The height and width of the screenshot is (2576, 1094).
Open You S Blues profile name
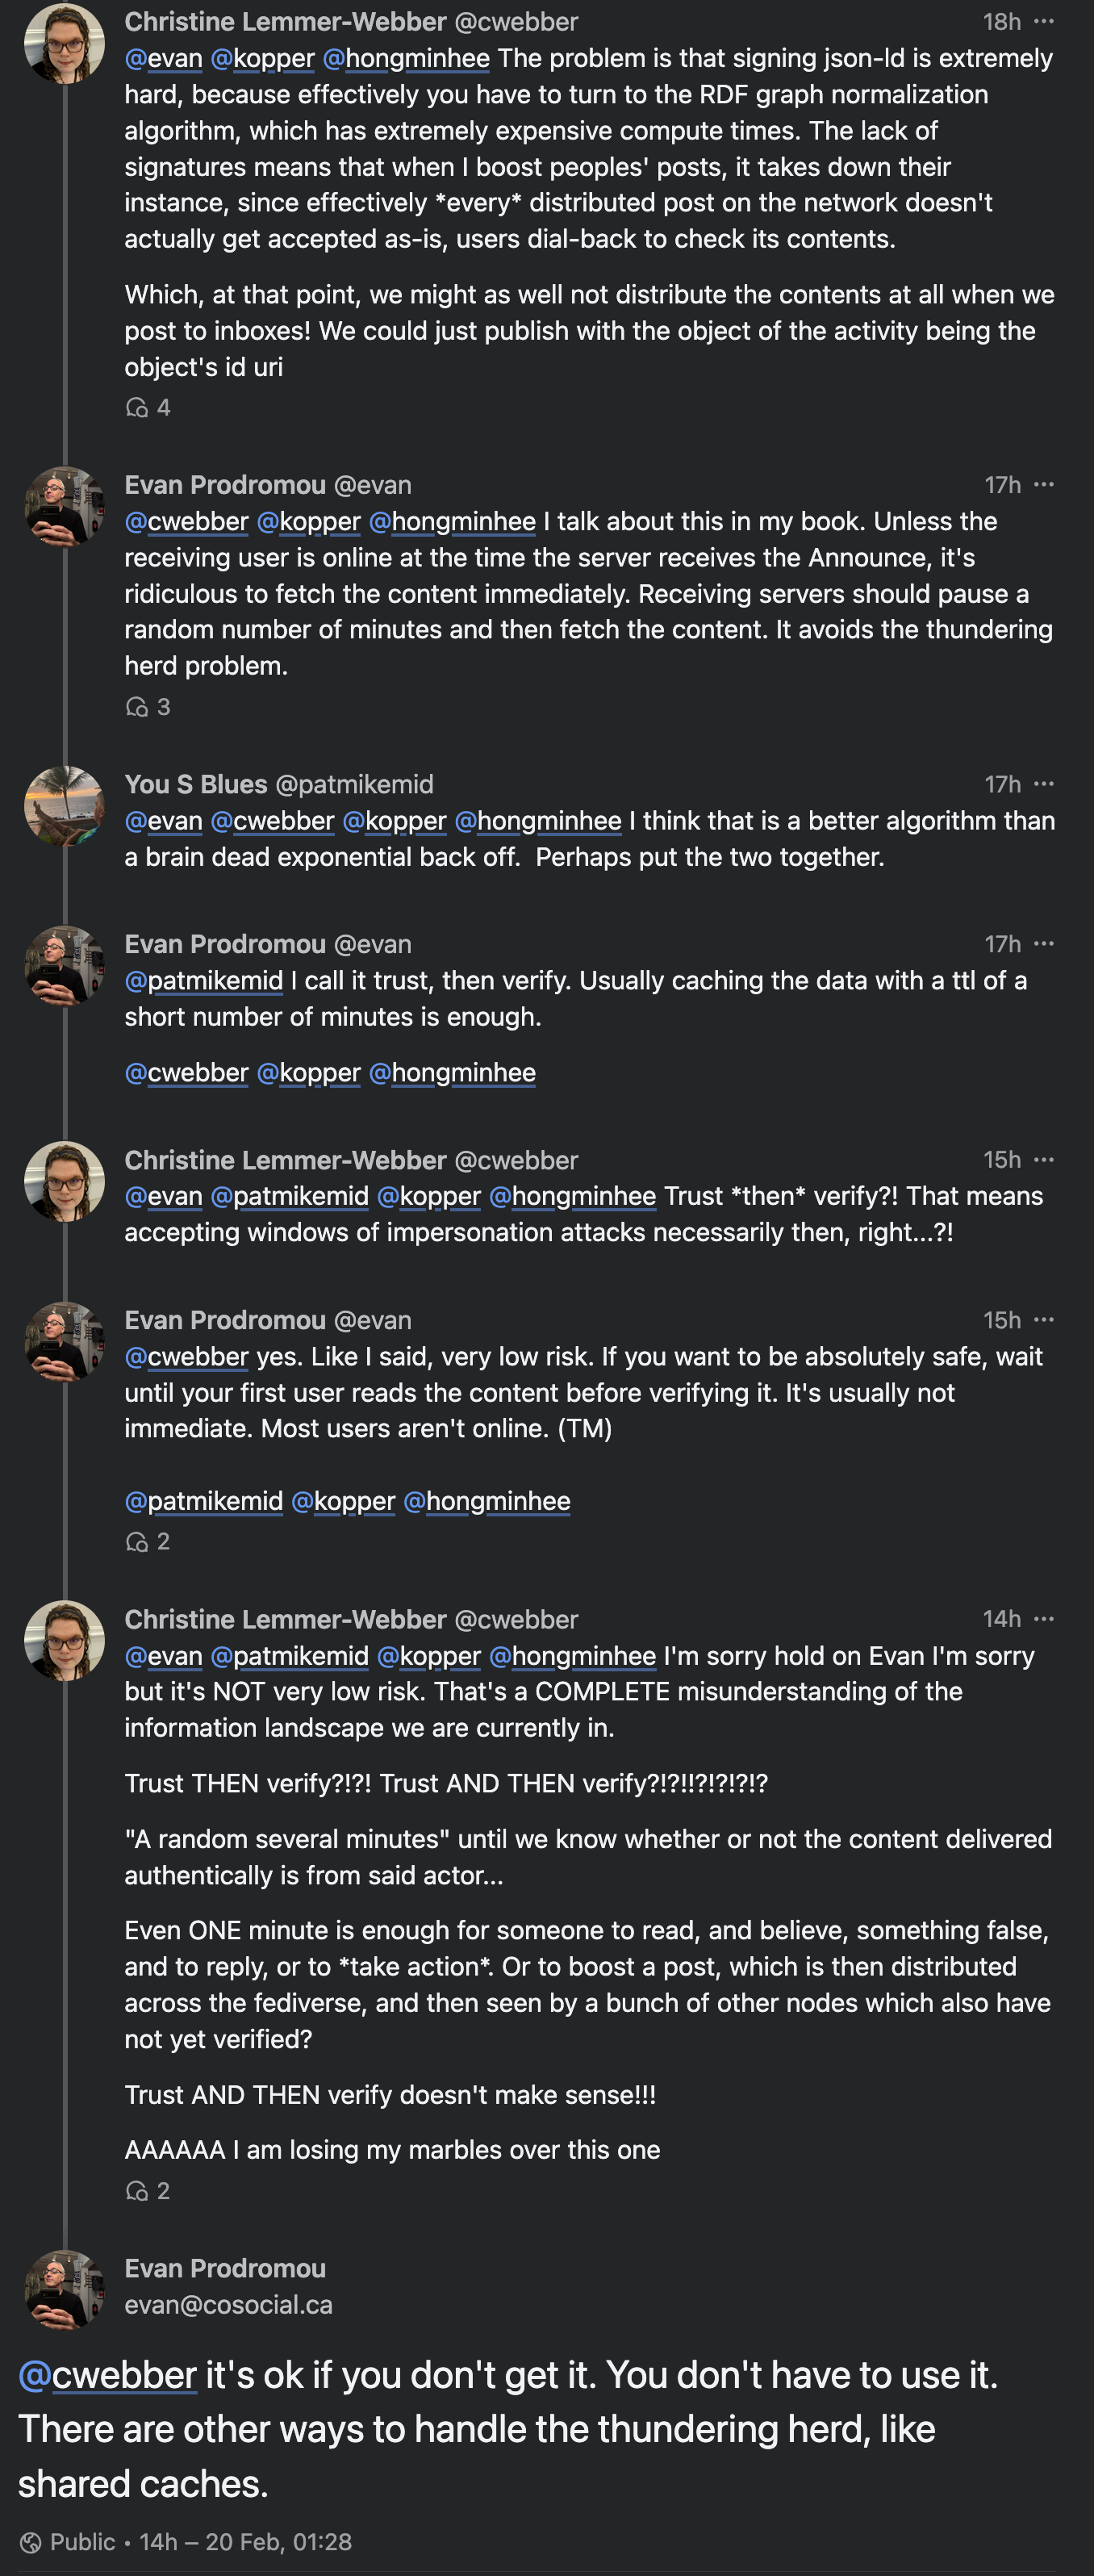[x=196, y=785]
